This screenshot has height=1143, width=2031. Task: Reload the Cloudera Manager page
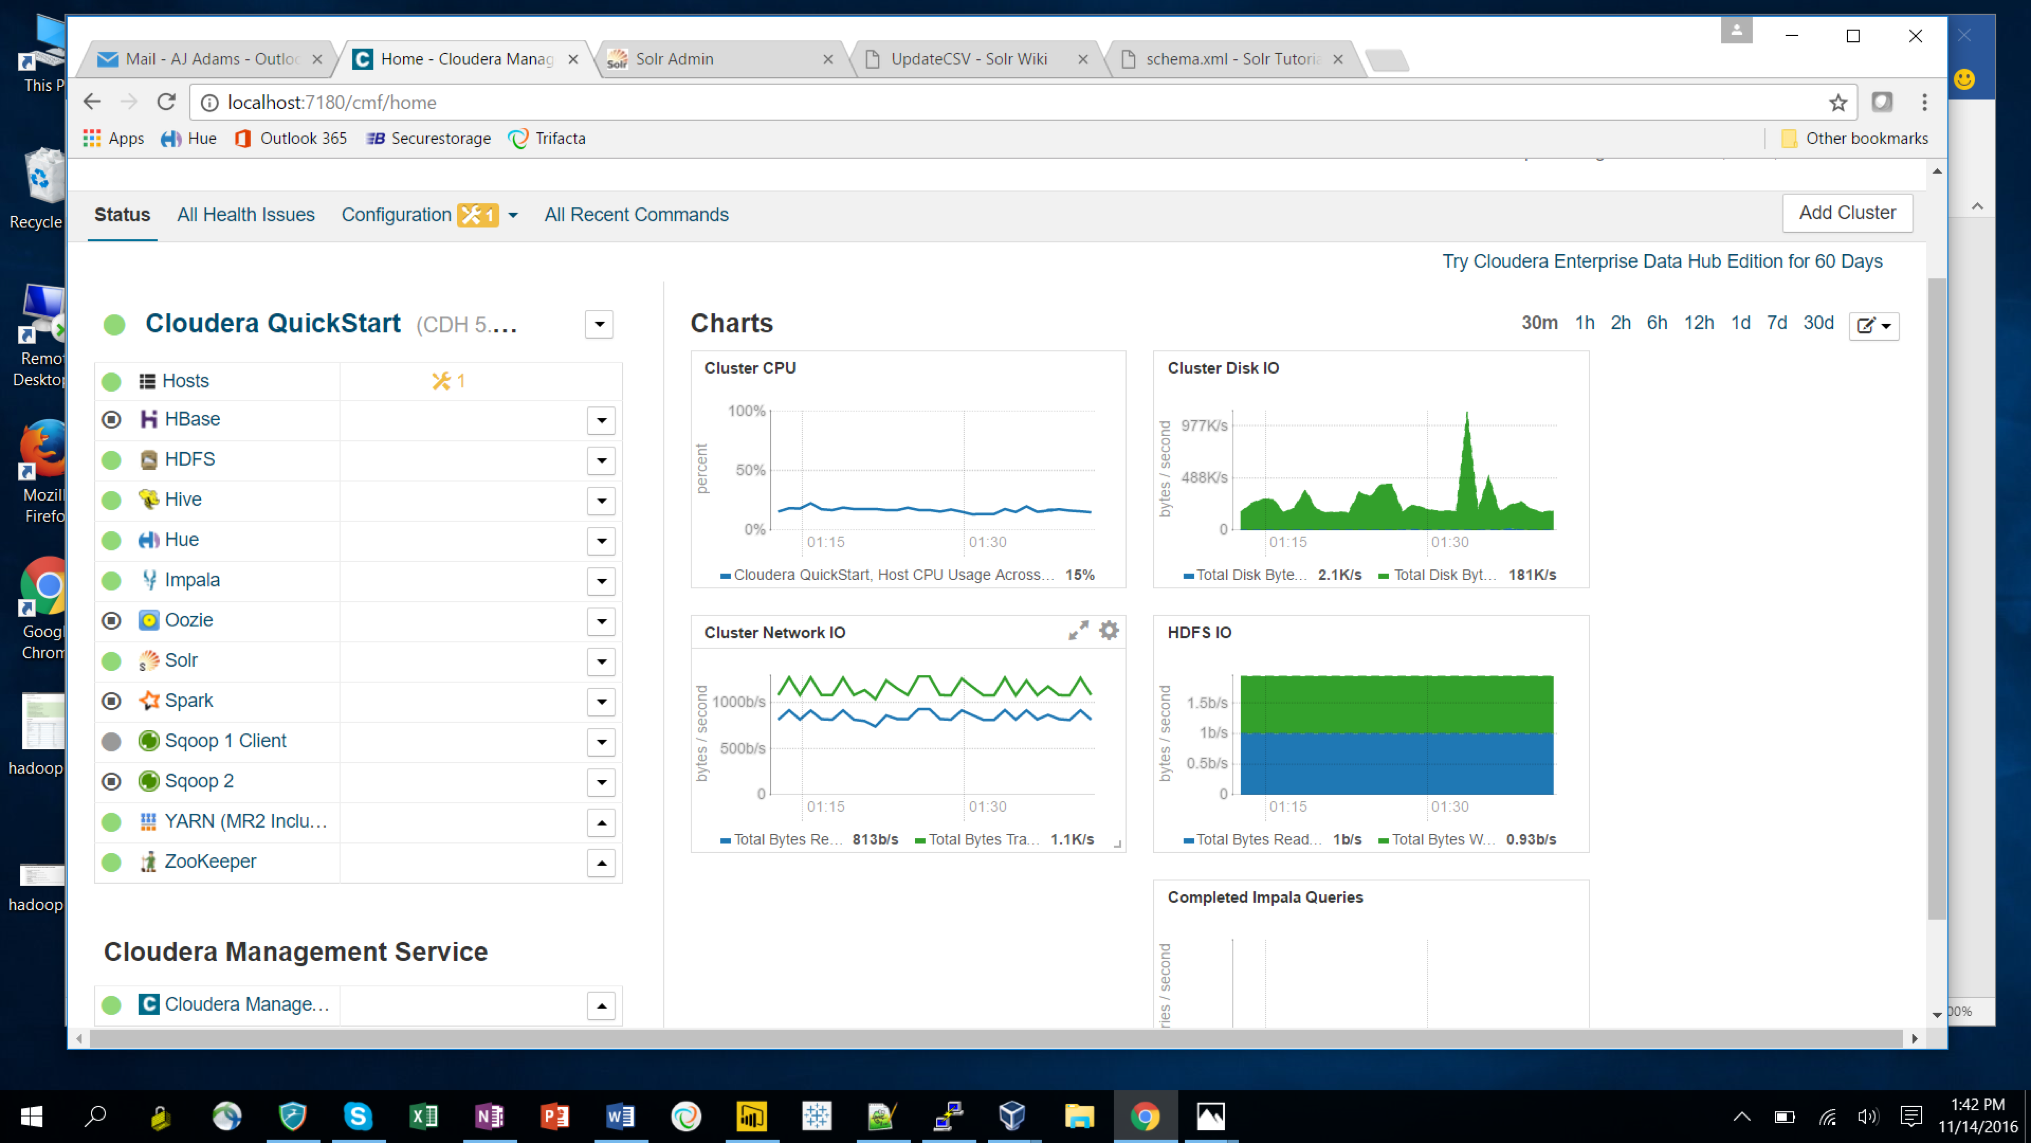[167, 102]
